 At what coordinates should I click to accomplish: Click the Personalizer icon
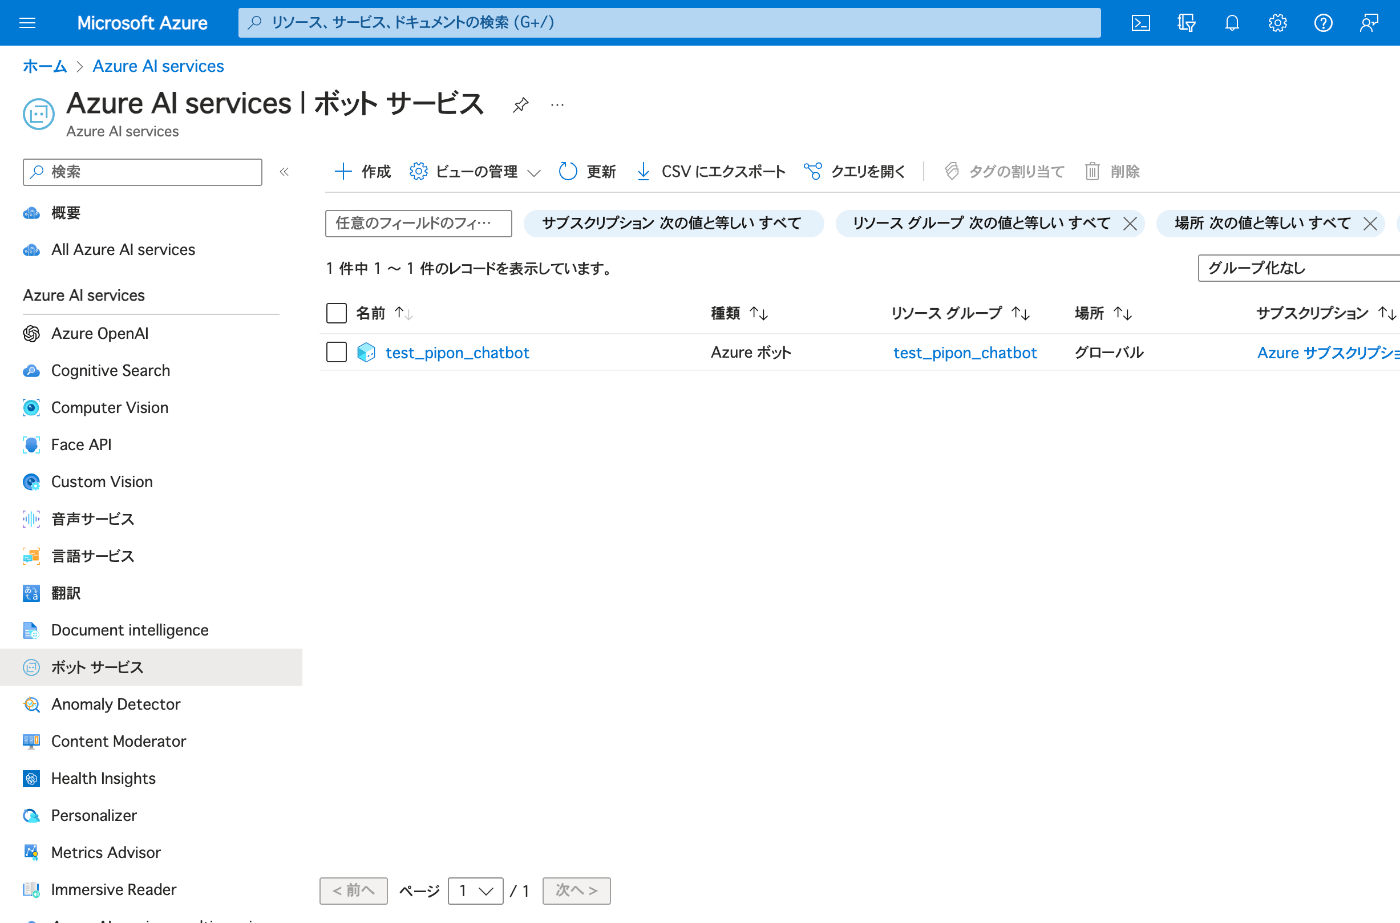(32, 815)
